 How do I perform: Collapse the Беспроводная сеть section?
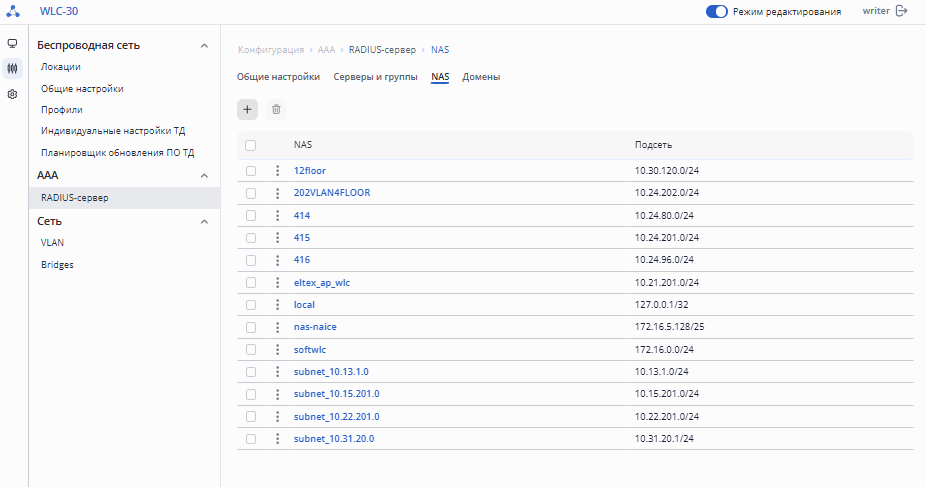204,46
